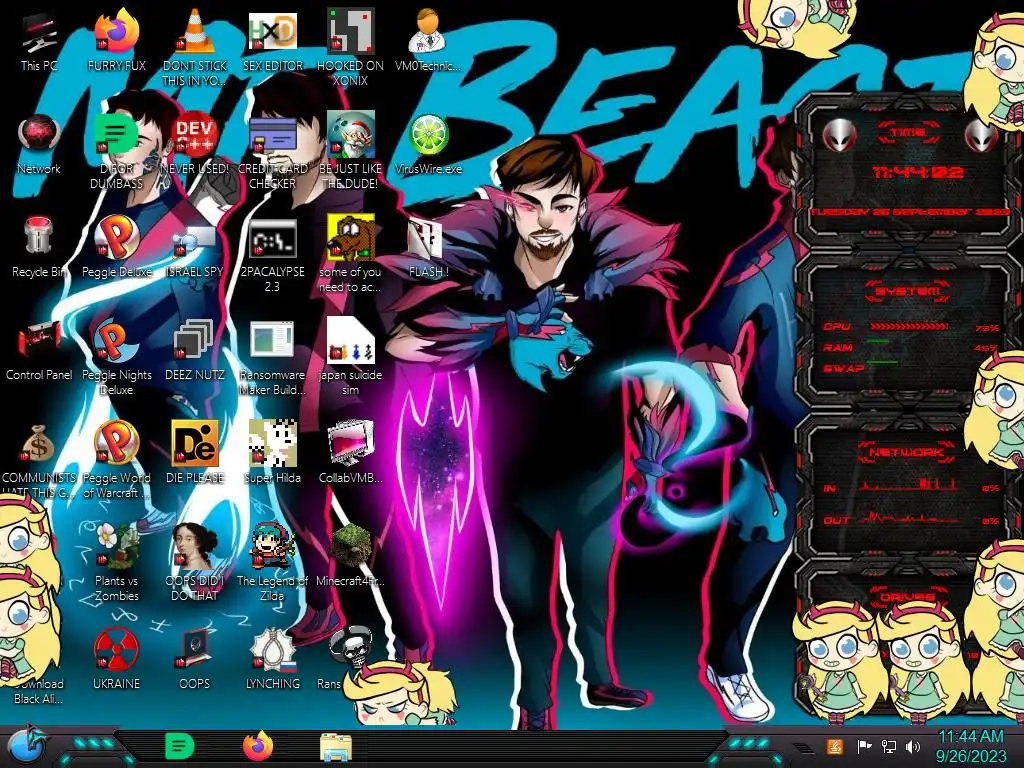This screenshot has width=1024, height=768.
Task: Click the DRIVES gadget header
Action: pos(906,597)
